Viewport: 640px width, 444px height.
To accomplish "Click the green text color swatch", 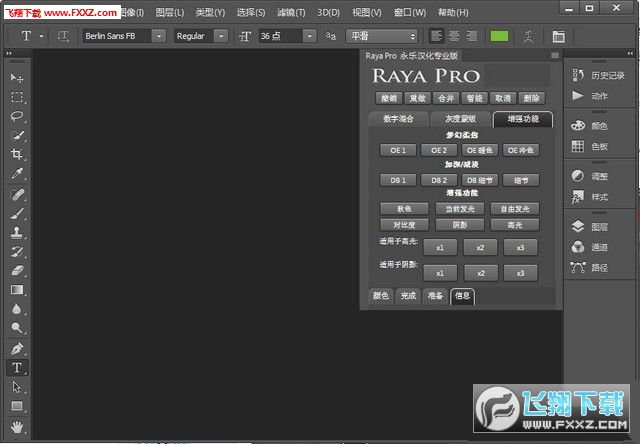I will (x=499, y=36).
